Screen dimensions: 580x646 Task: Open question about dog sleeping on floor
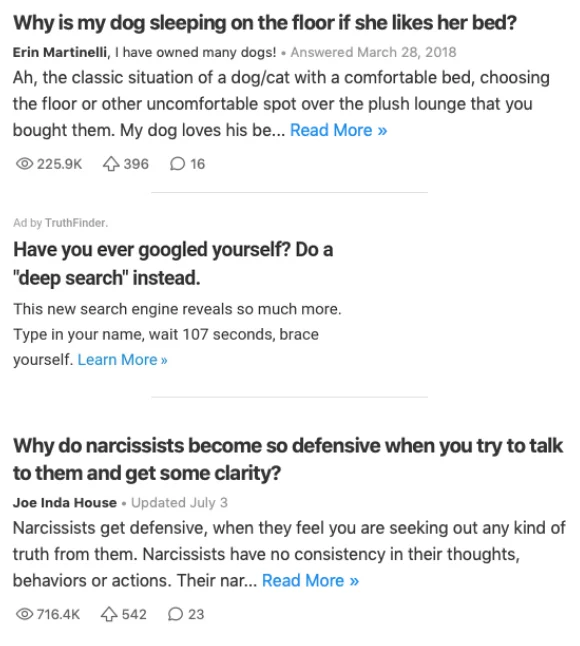tap(264, 23)
